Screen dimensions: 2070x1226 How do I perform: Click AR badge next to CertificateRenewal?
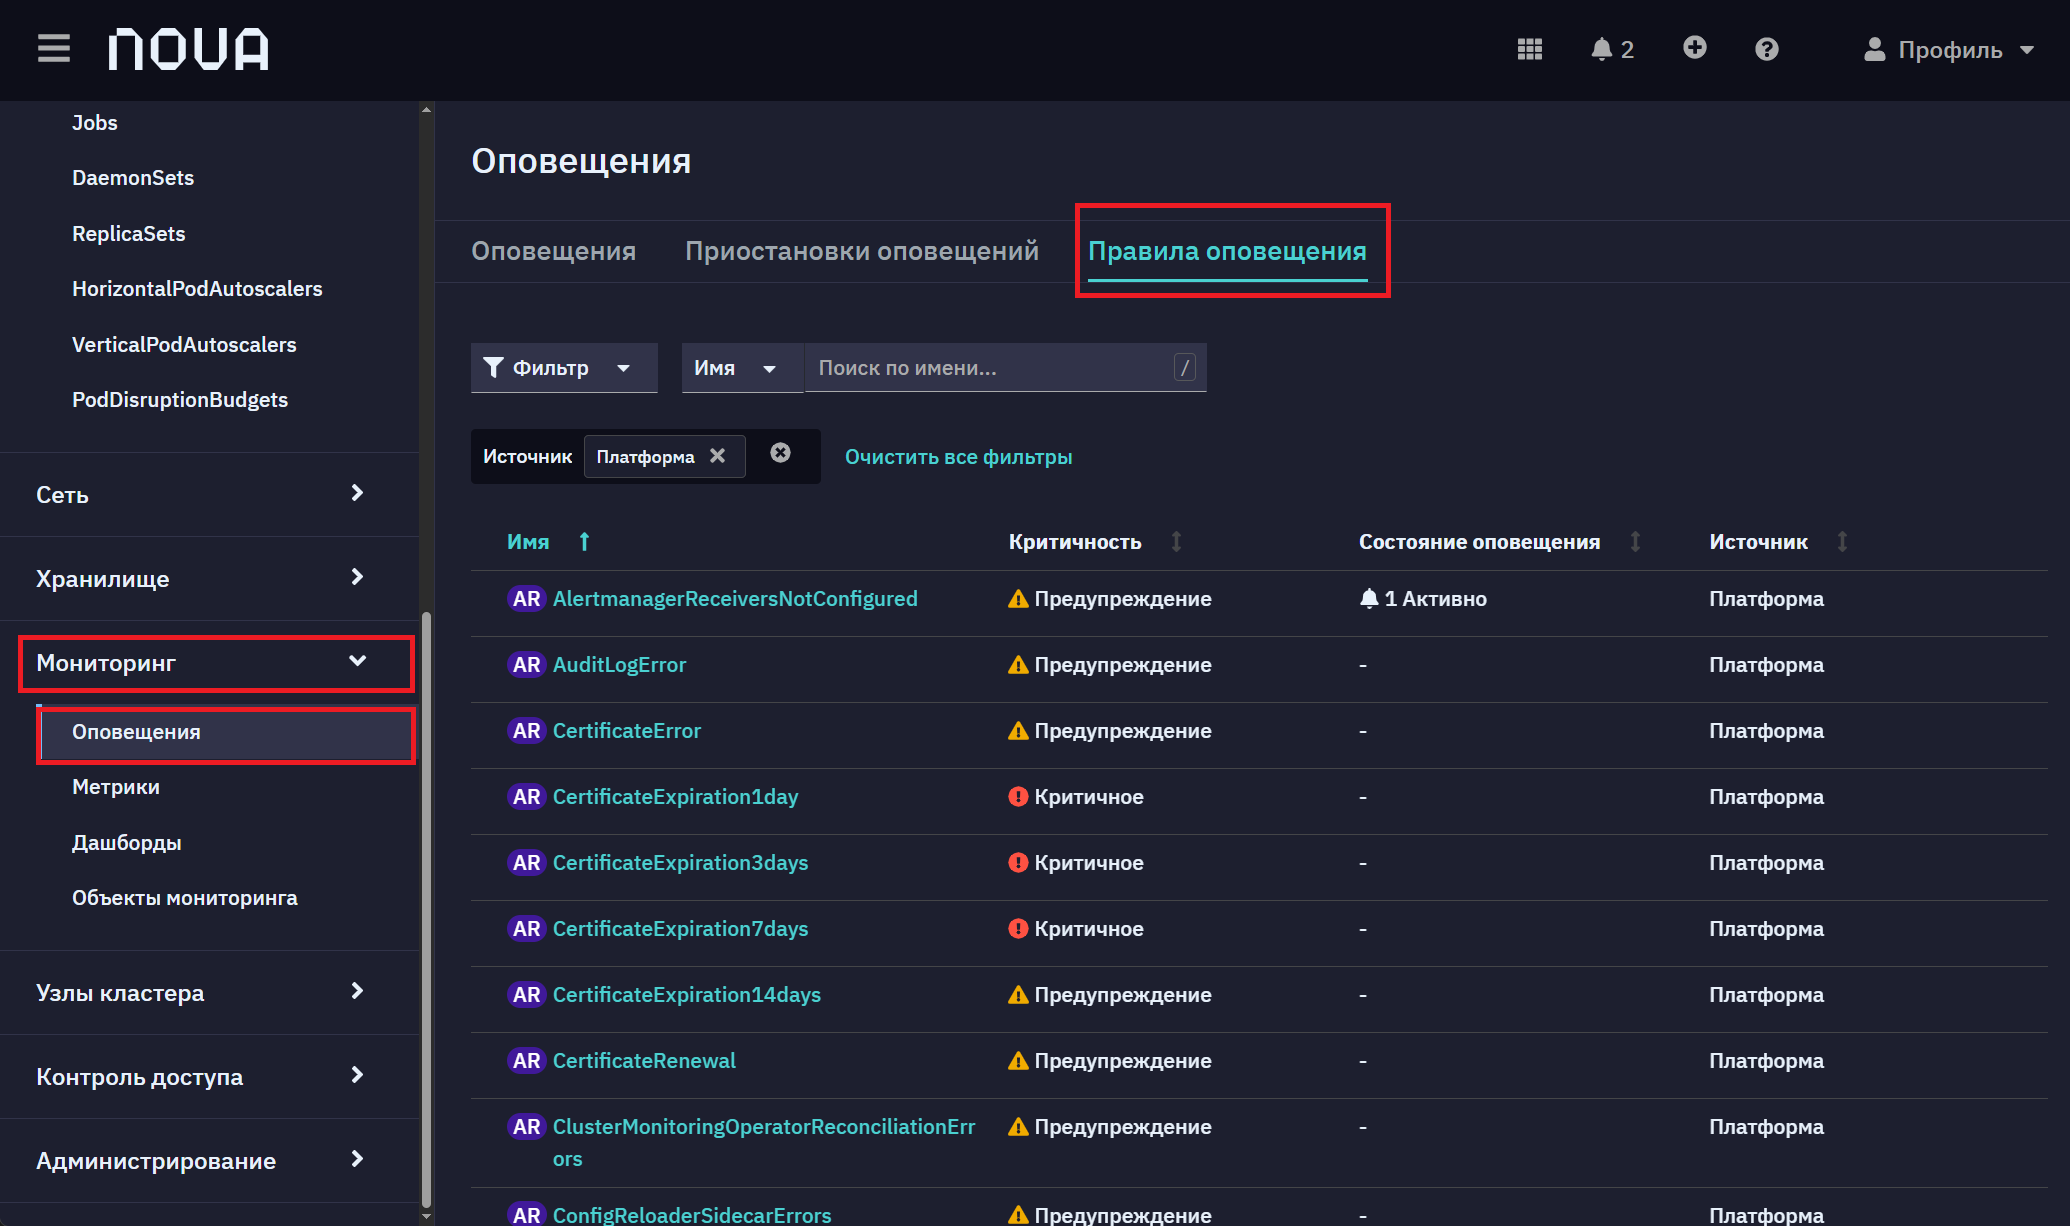526,1061
